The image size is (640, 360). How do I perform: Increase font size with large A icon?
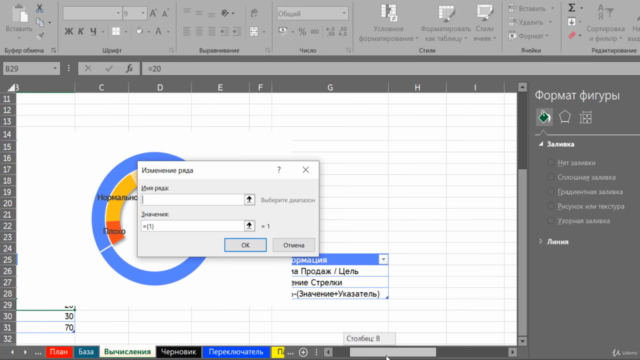coord(153,13)
